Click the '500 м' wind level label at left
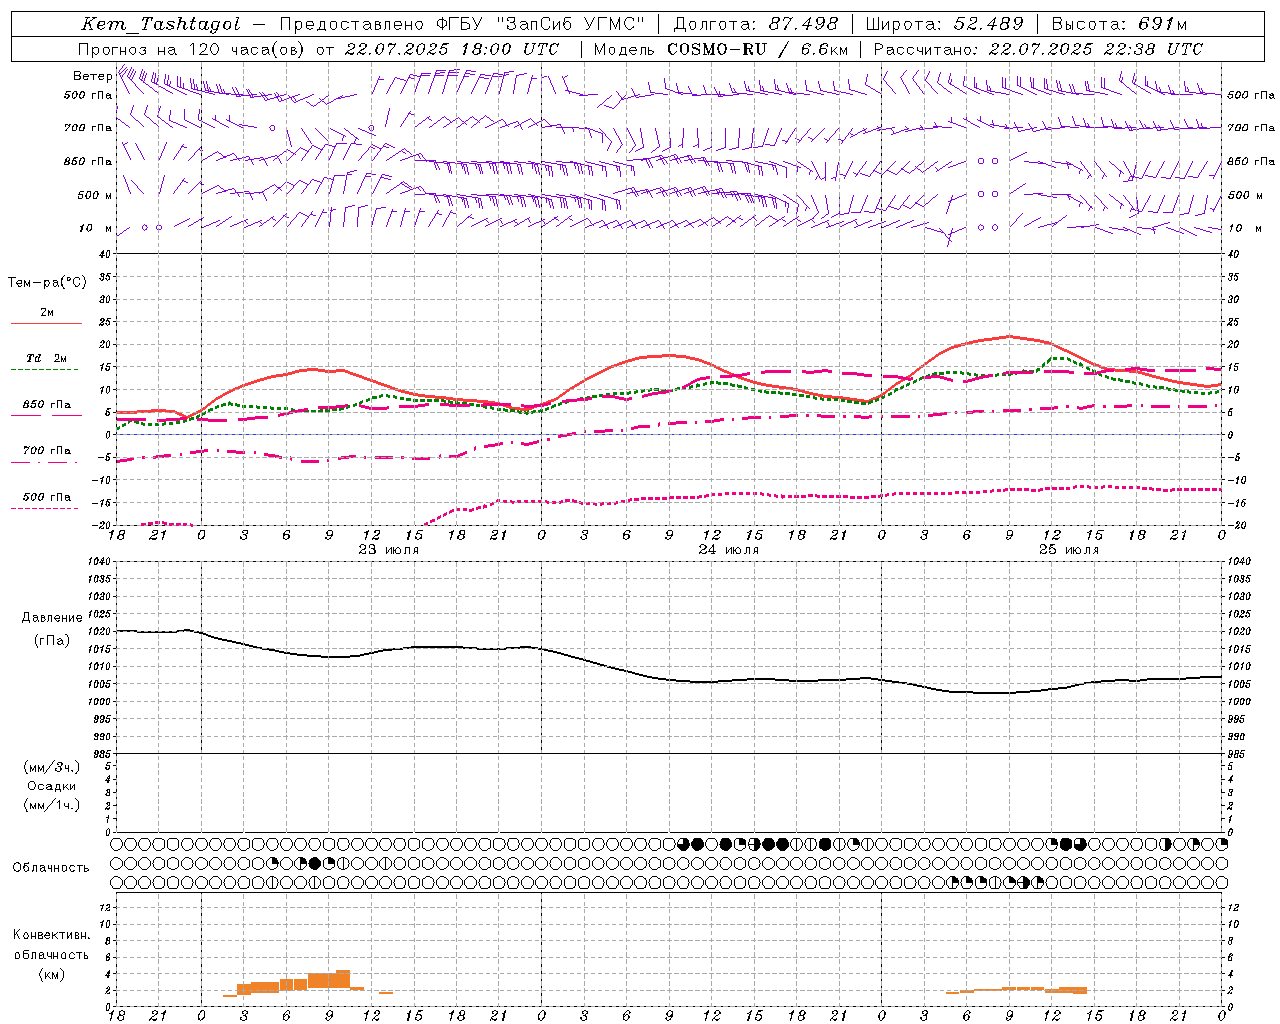Screen dimensions: 1280x1024 click(95, 195)
